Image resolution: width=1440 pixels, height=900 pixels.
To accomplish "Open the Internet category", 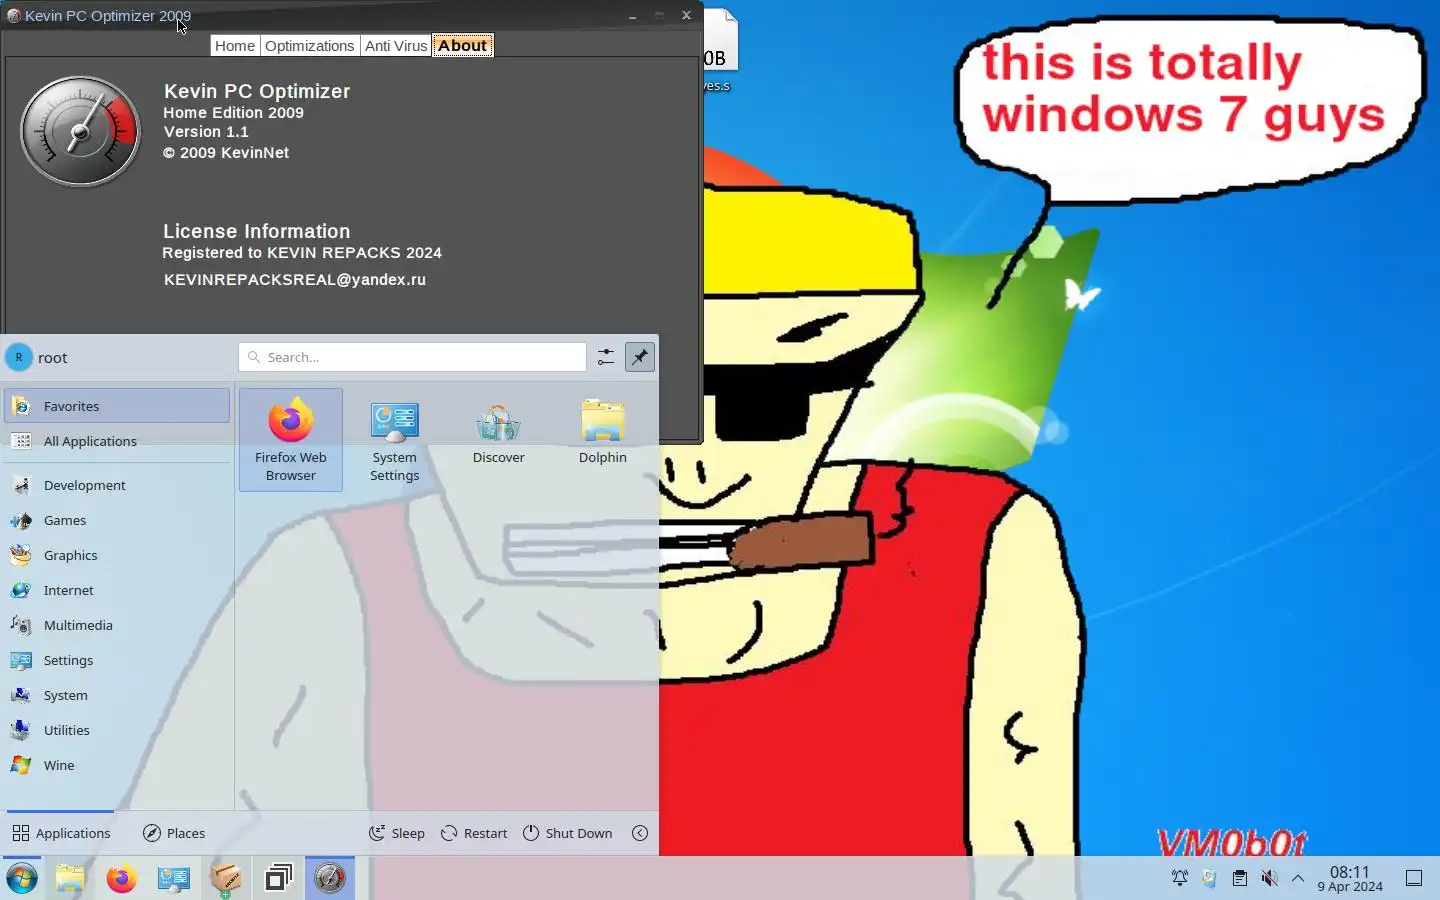I will click(x=117, y=590).
